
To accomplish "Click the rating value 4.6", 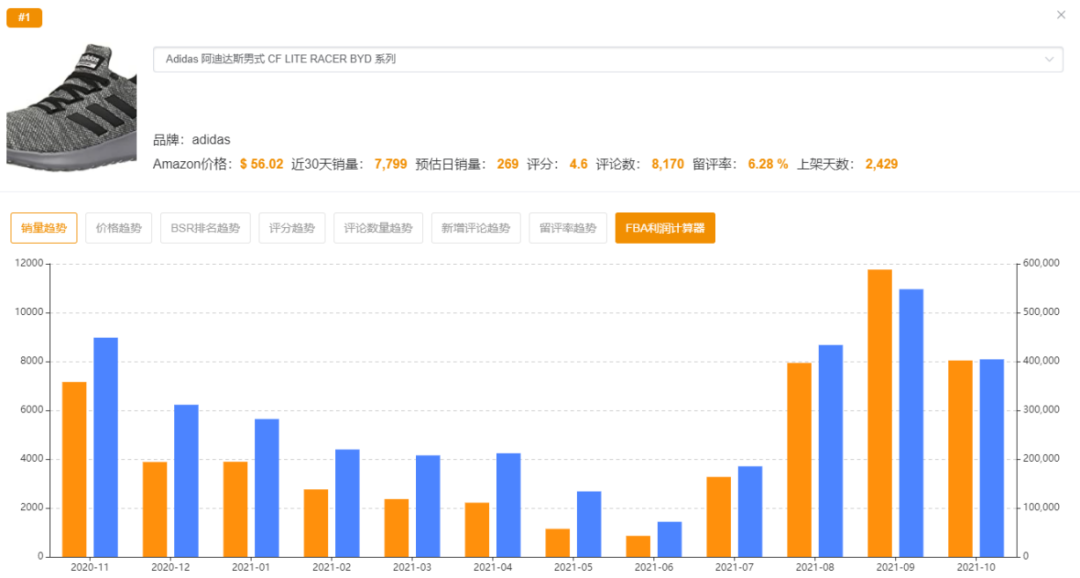I will (x=579, y=164).
